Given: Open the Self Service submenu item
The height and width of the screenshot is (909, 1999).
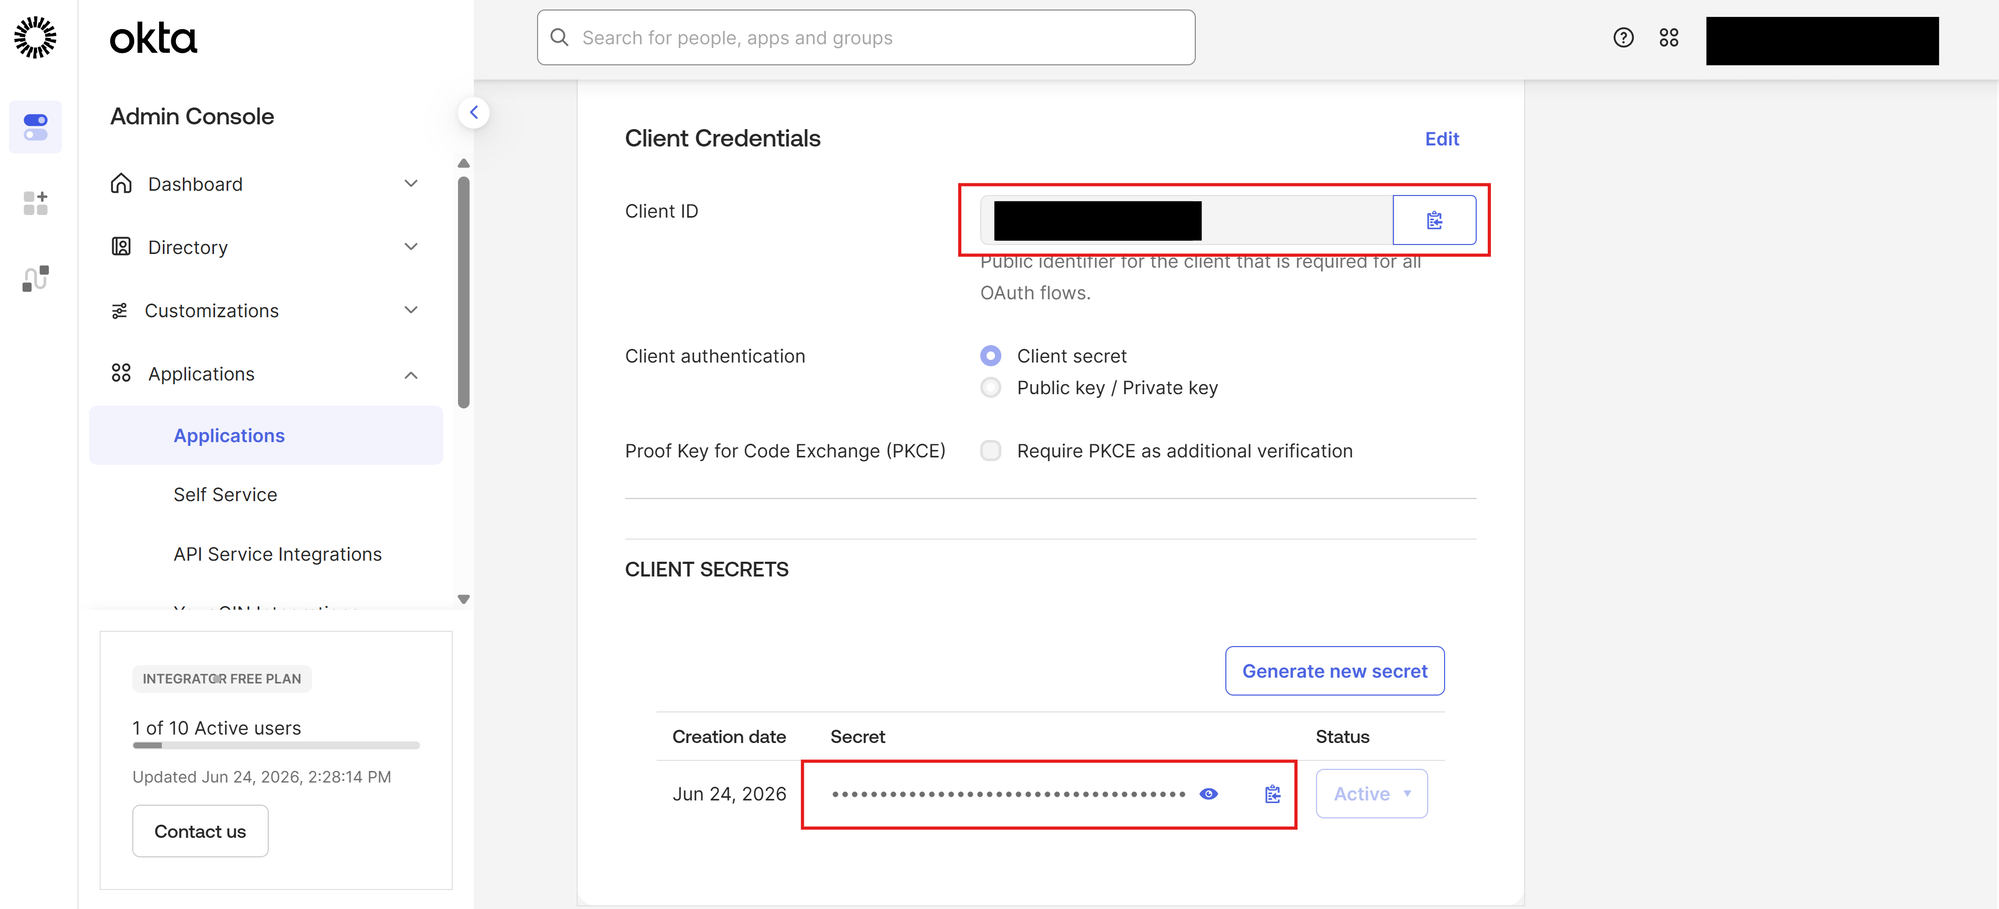Looking at the screenshot, I should (x=225, y=495).
